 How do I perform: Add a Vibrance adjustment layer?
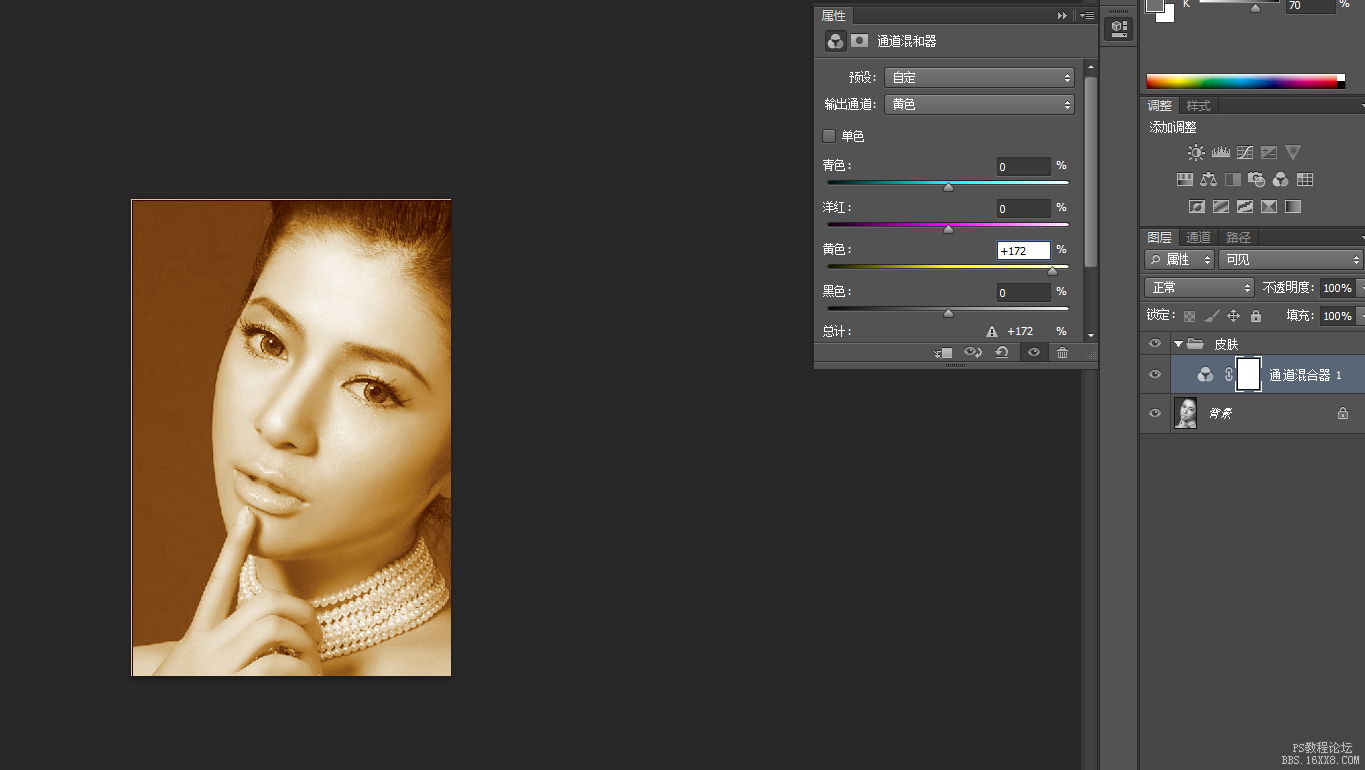coord(1293,153)
